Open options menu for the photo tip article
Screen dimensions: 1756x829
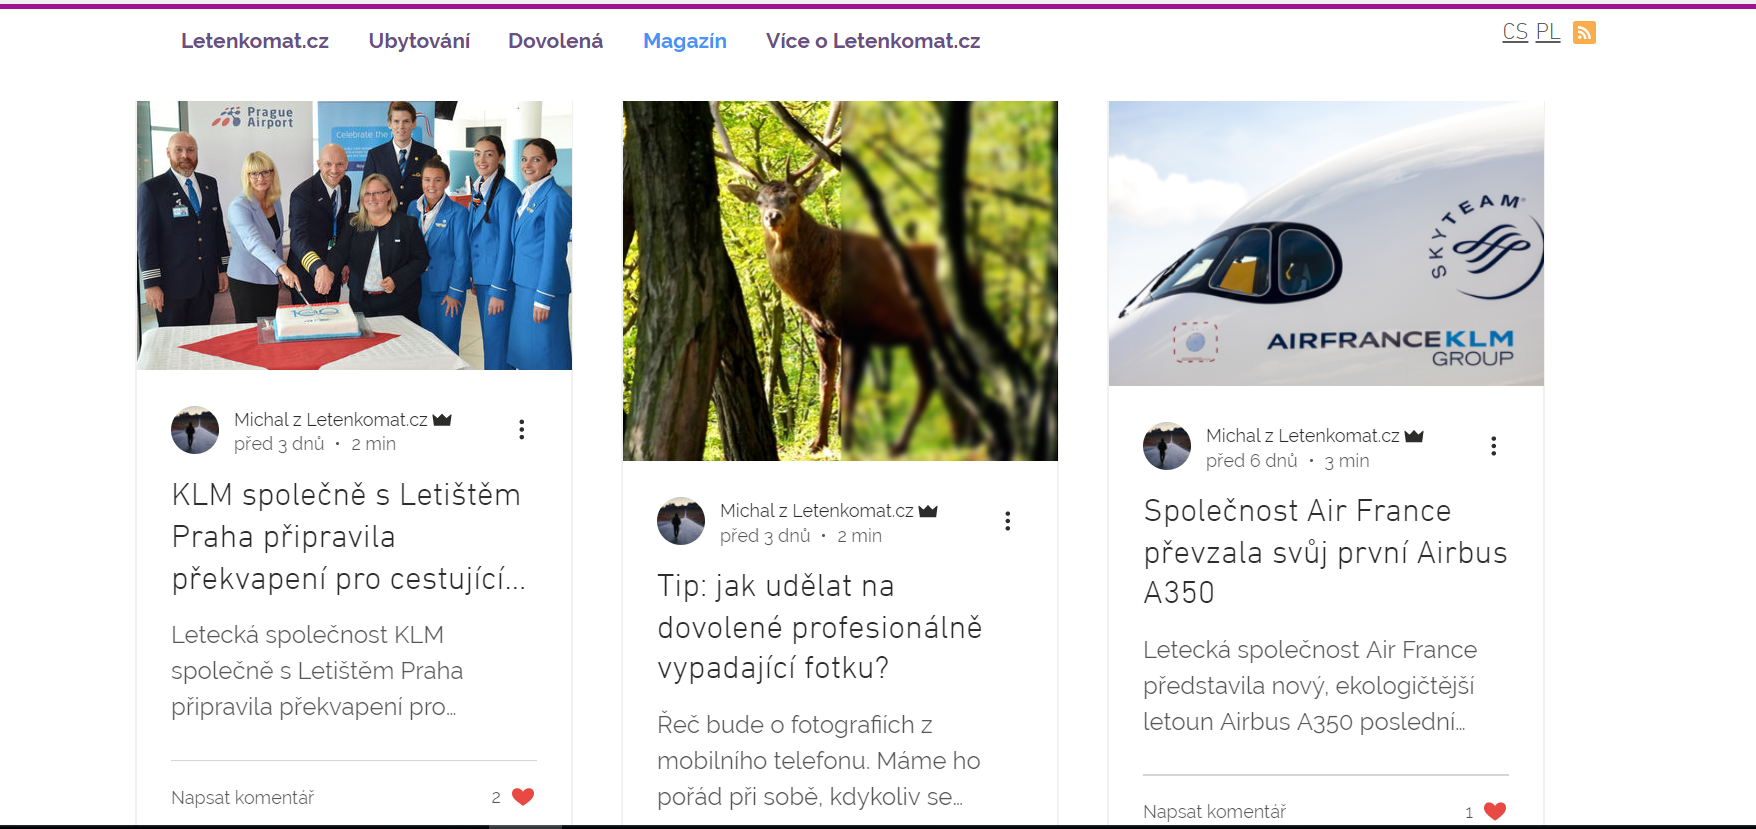(x=1007, y=521)
